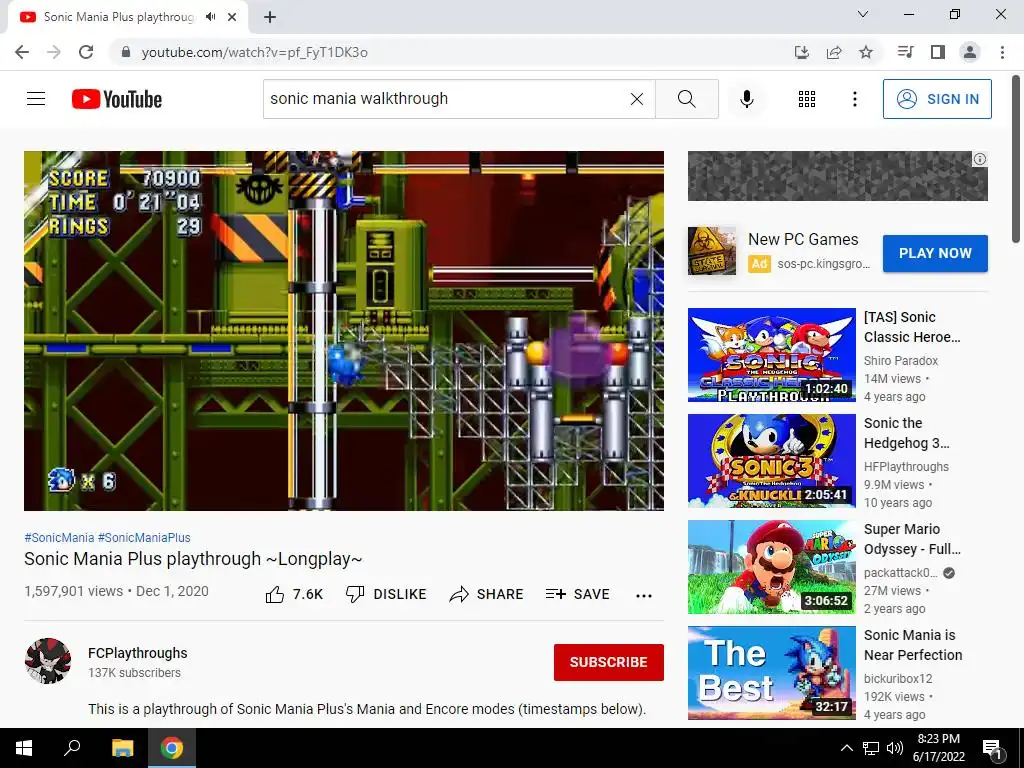Click the #SonicManiaPlus hashtag
This screenshot has width=1024, height=768.
tap(144, 537)
